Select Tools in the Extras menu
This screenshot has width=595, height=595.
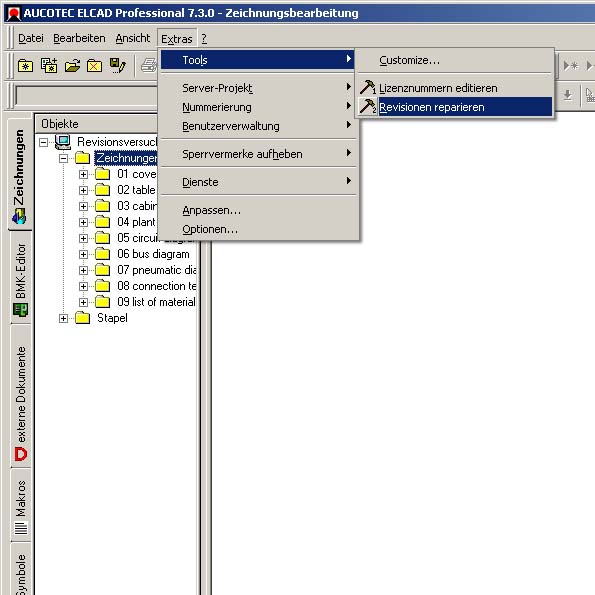pyautogui.click(x=257, y=60)
